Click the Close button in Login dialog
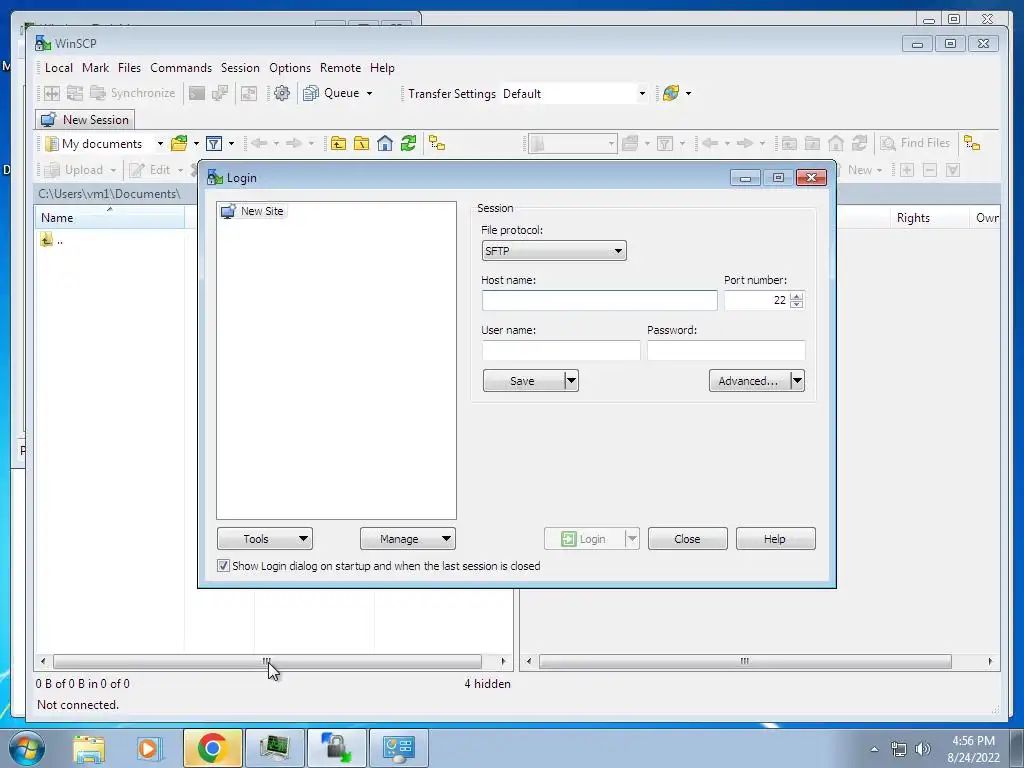 click(x=687, y=539)
